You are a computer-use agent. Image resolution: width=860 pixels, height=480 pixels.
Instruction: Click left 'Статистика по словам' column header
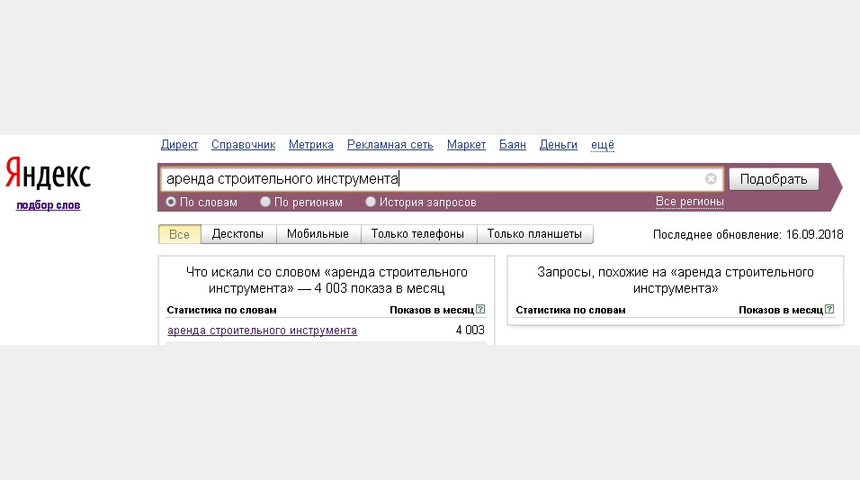(x=222, y=310)
